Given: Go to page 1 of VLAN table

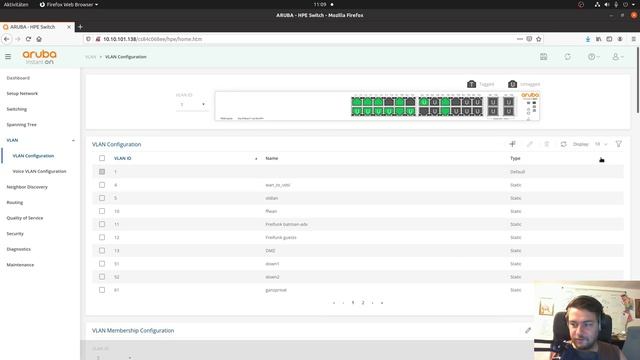Looking at the screenshot, I should [x=353, y=302].
